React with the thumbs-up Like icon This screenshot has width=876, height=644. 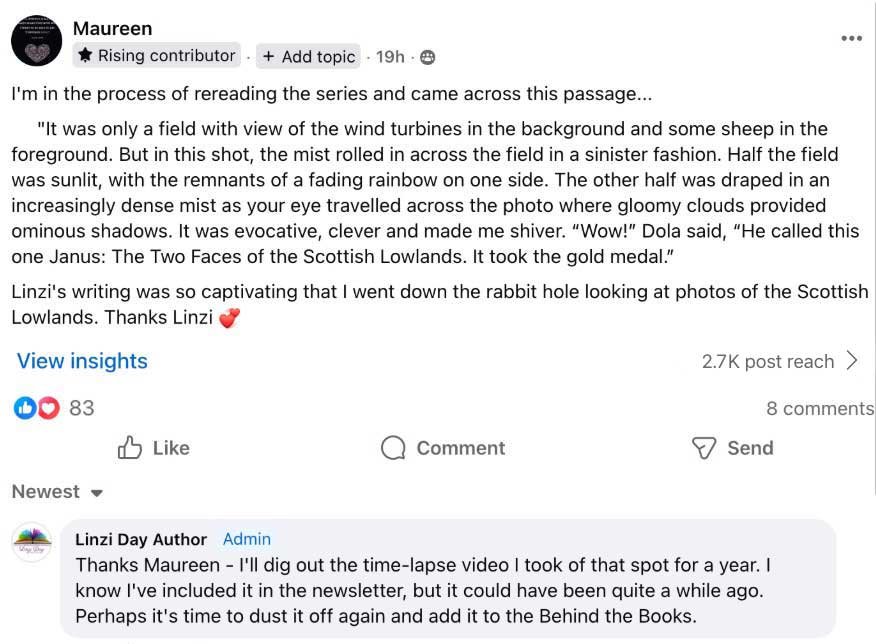click(131, 448)
